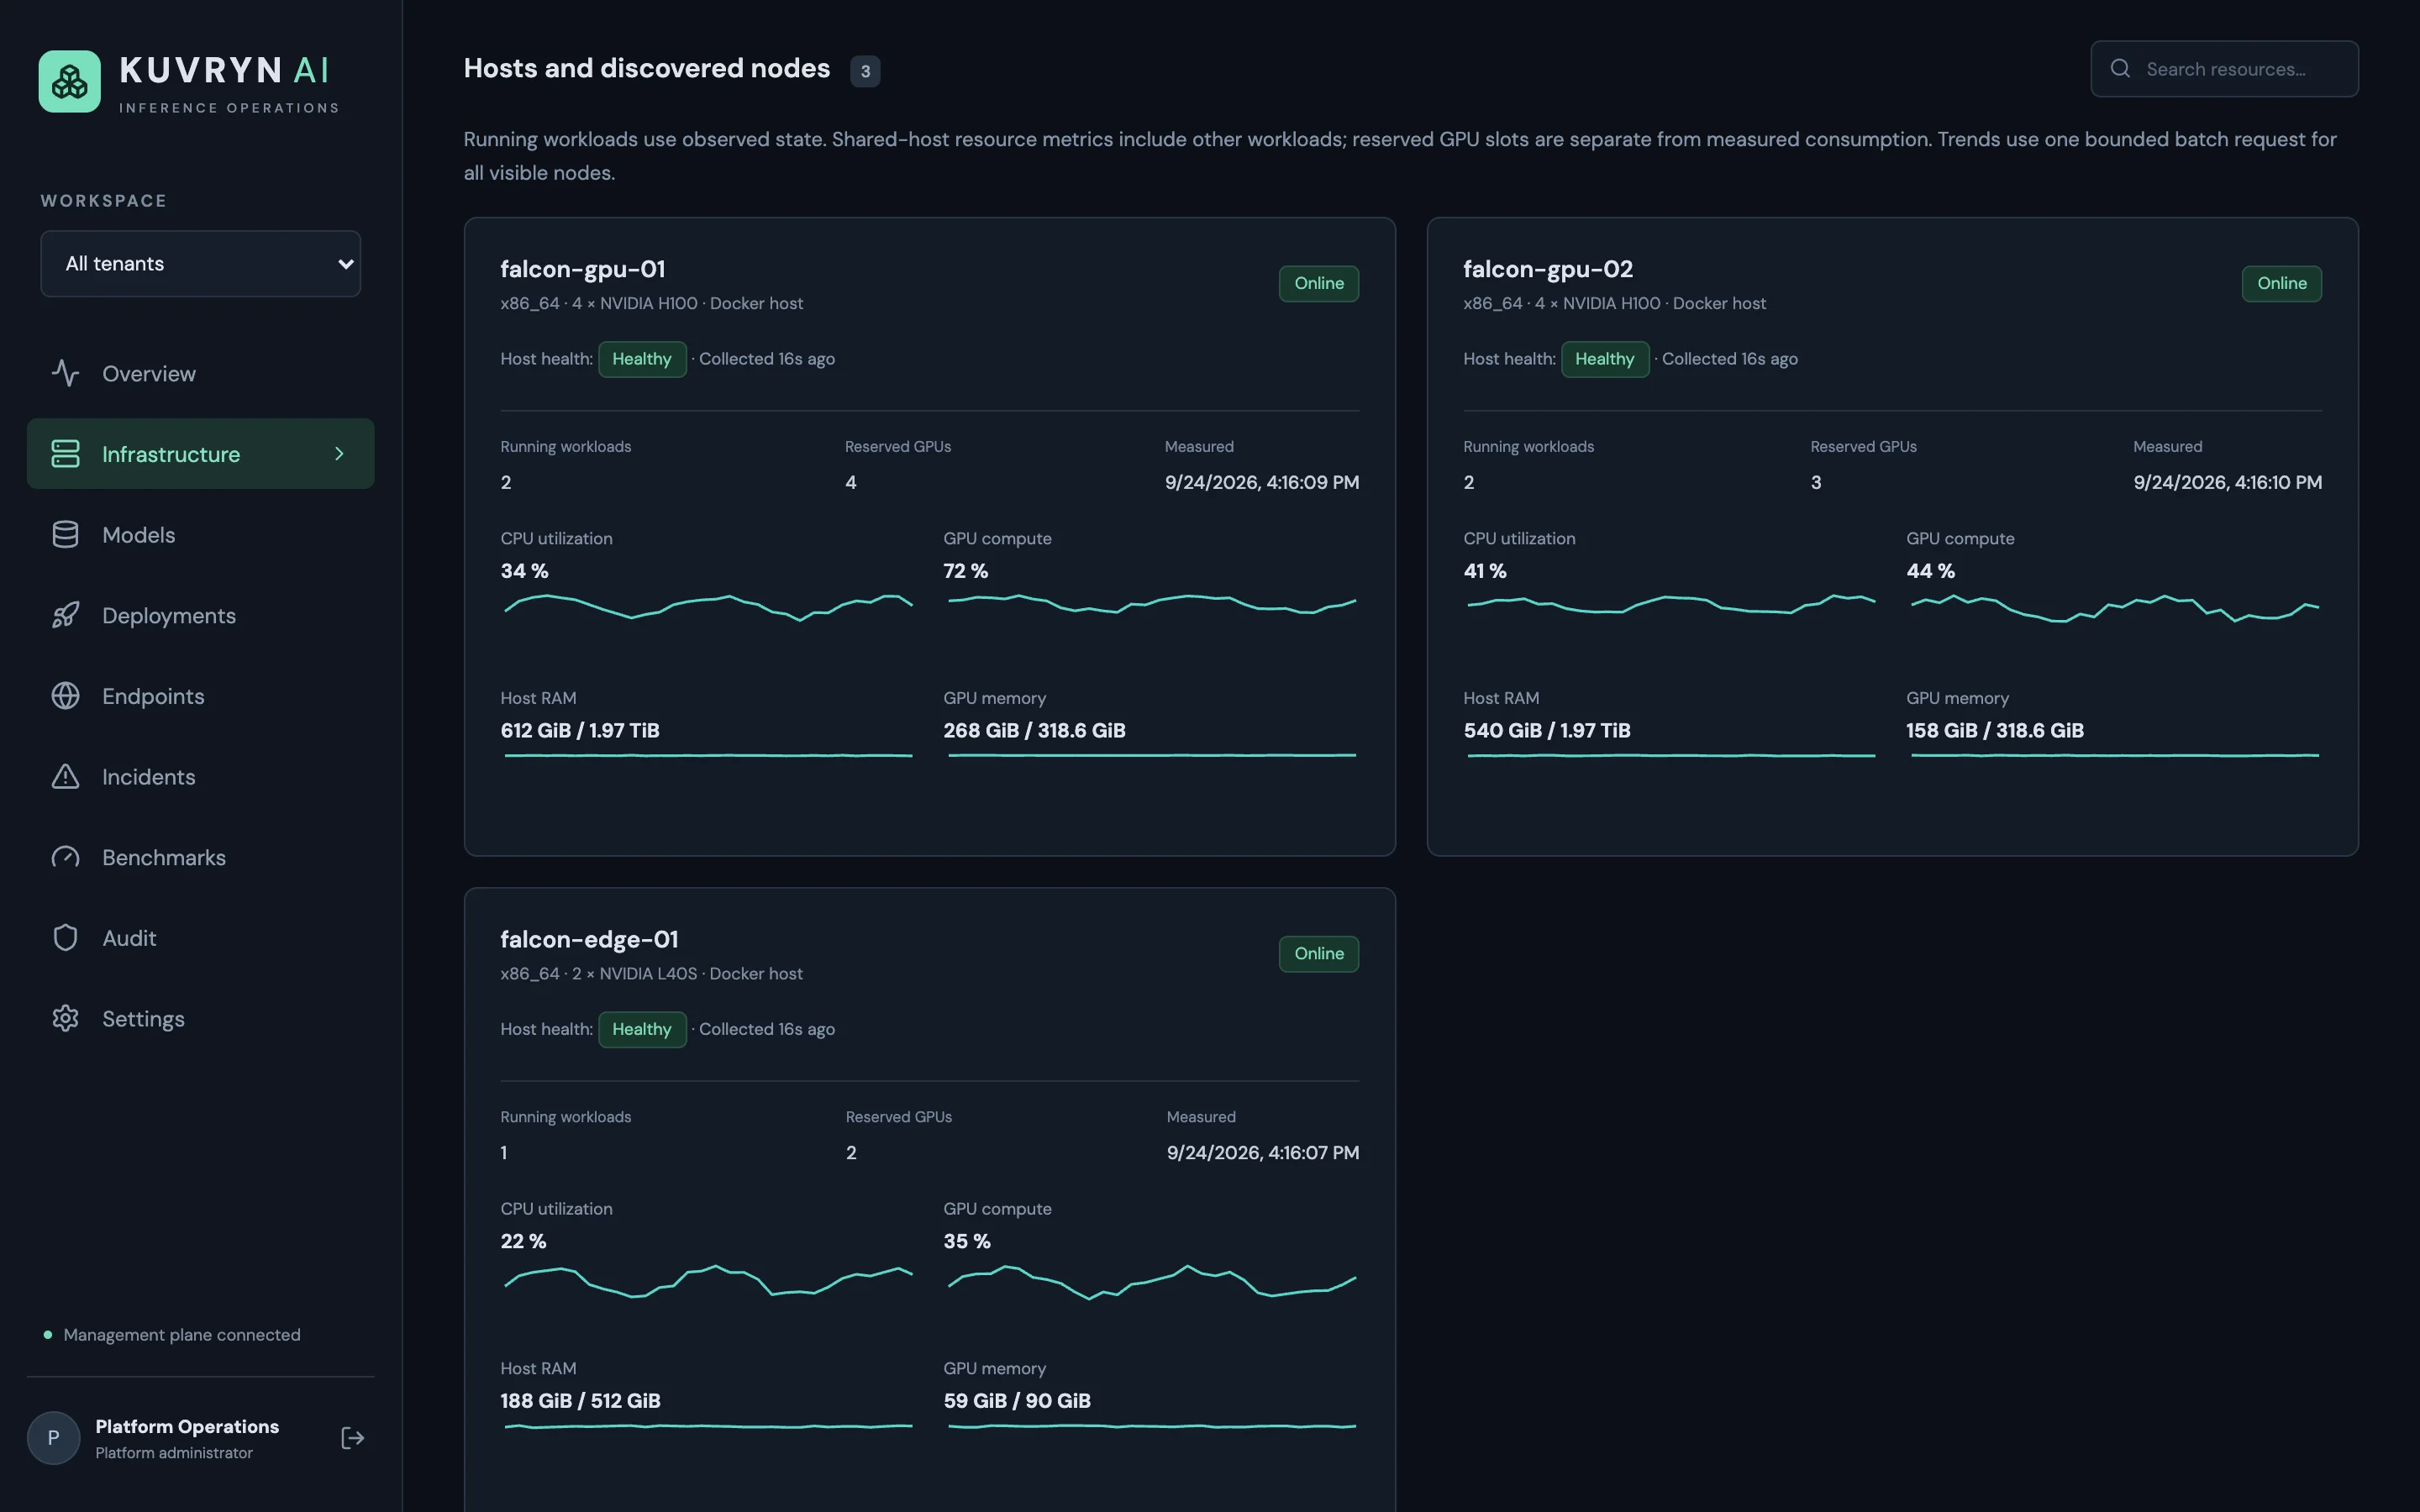Switch to Benchmarks
The width and height of the screenshot is (2420, 1512).
point(200,857)
